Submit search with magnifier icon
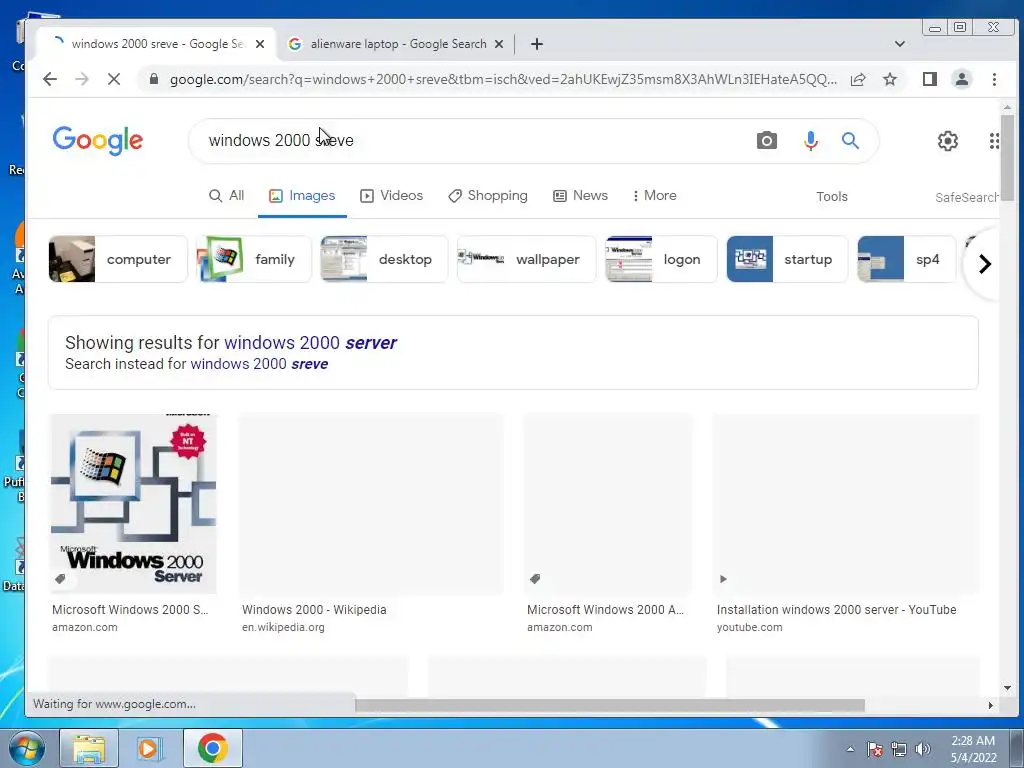The image size is (1024, 768). tap(850, 140)
